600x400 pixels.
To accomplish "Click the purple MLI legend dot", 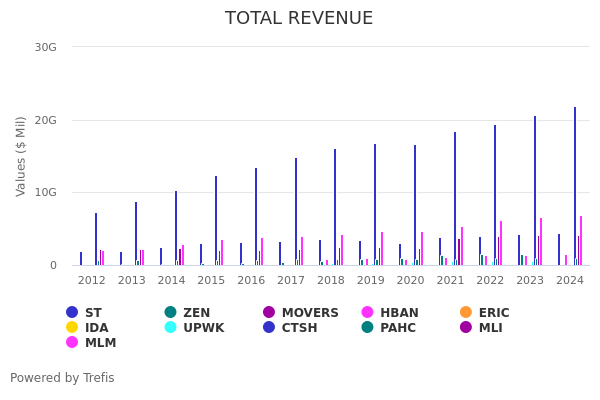I will [x=466, y=328].
